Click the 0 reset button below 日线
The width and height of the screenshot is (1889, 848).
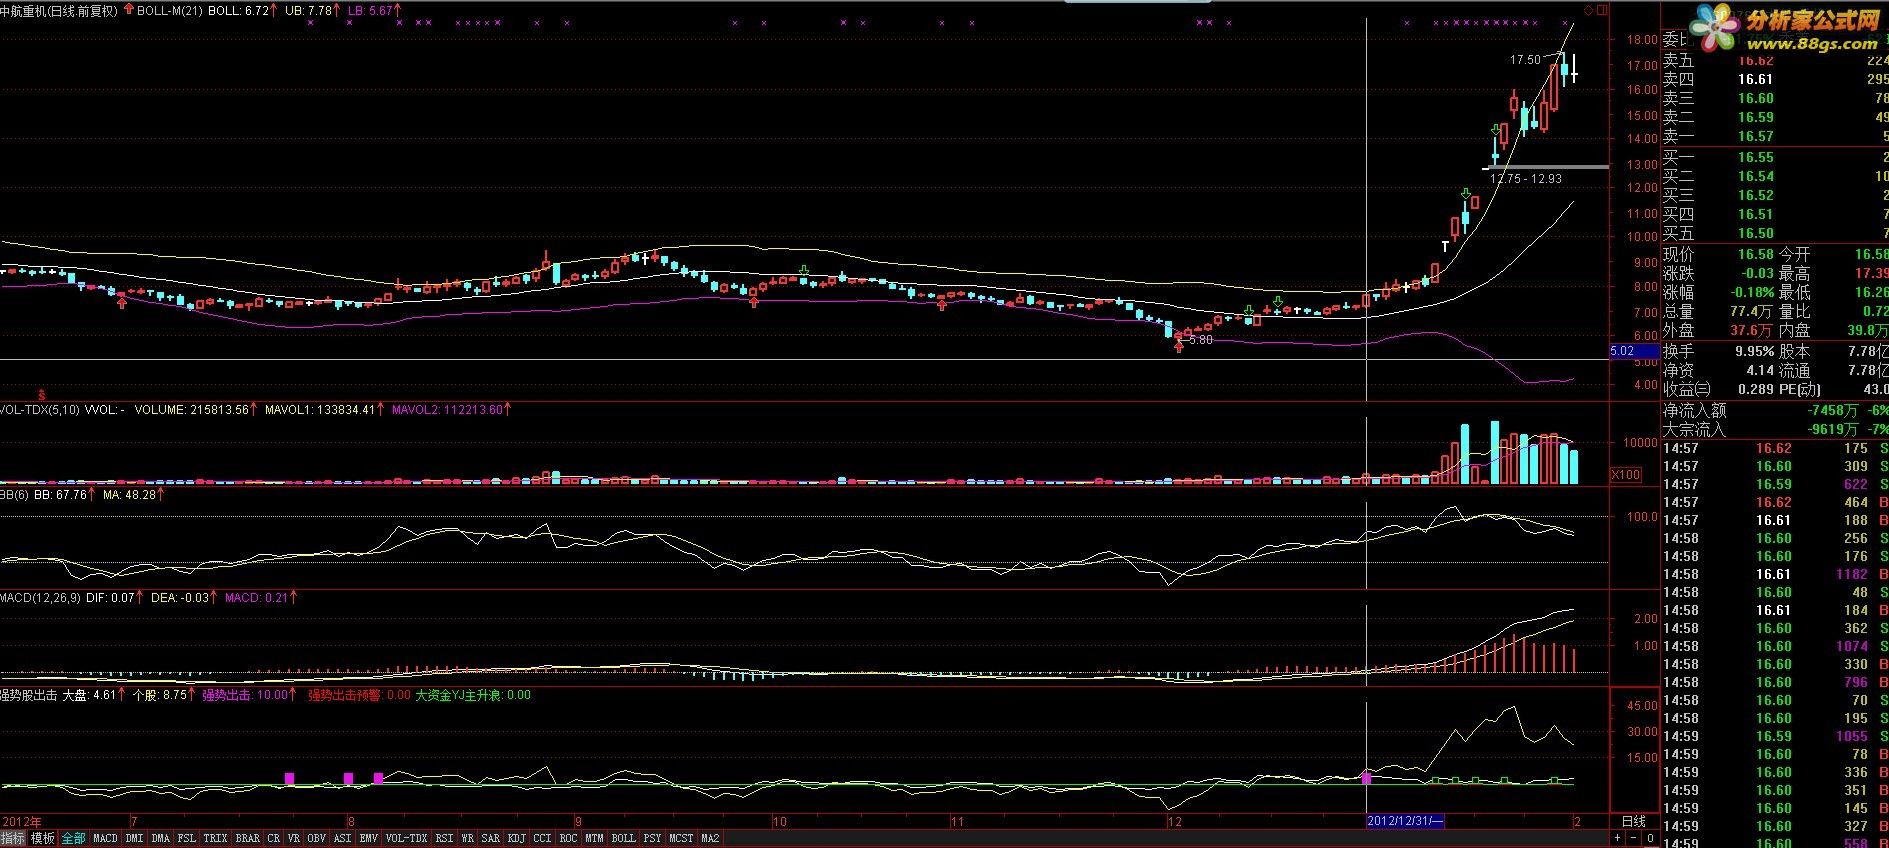[1650, 839]
